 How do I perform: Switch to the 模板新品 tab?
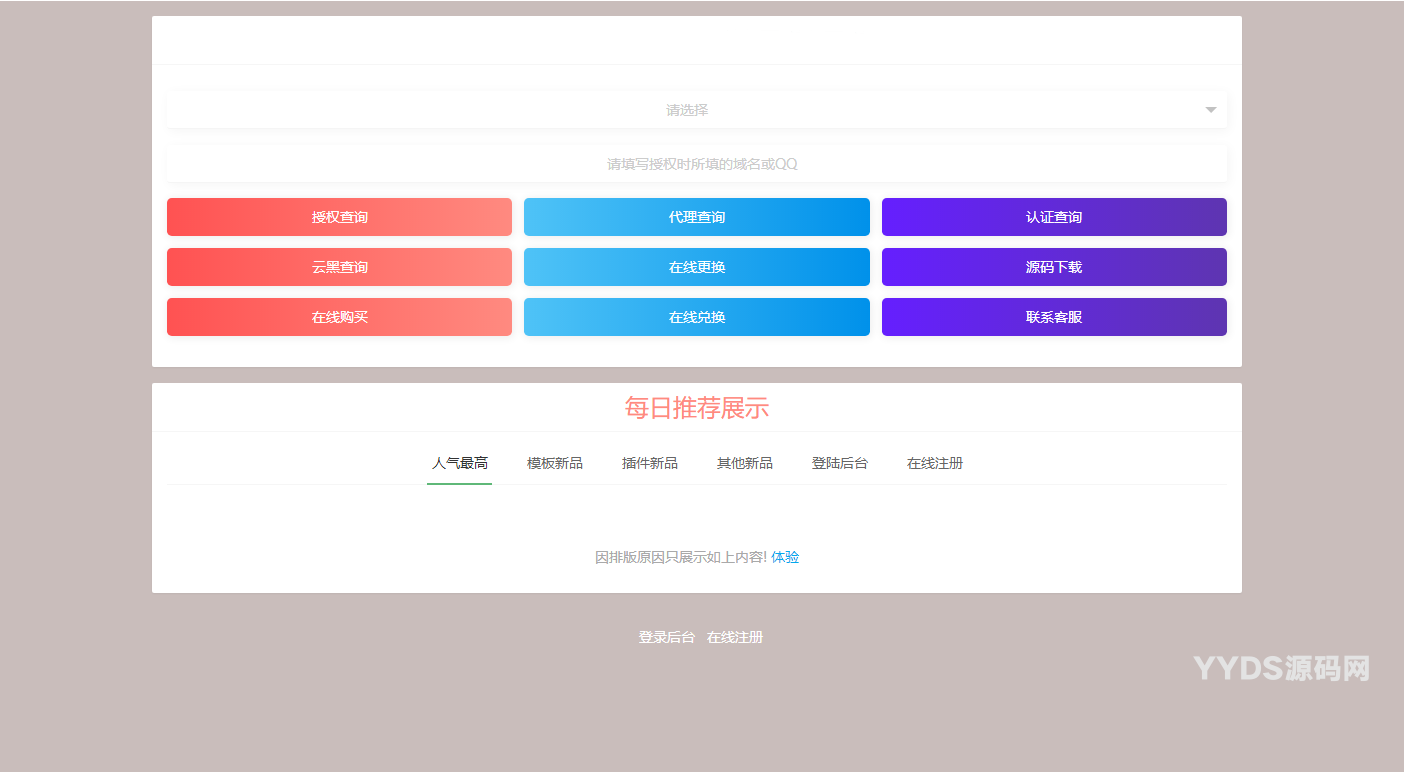click(x=554, y=463)
